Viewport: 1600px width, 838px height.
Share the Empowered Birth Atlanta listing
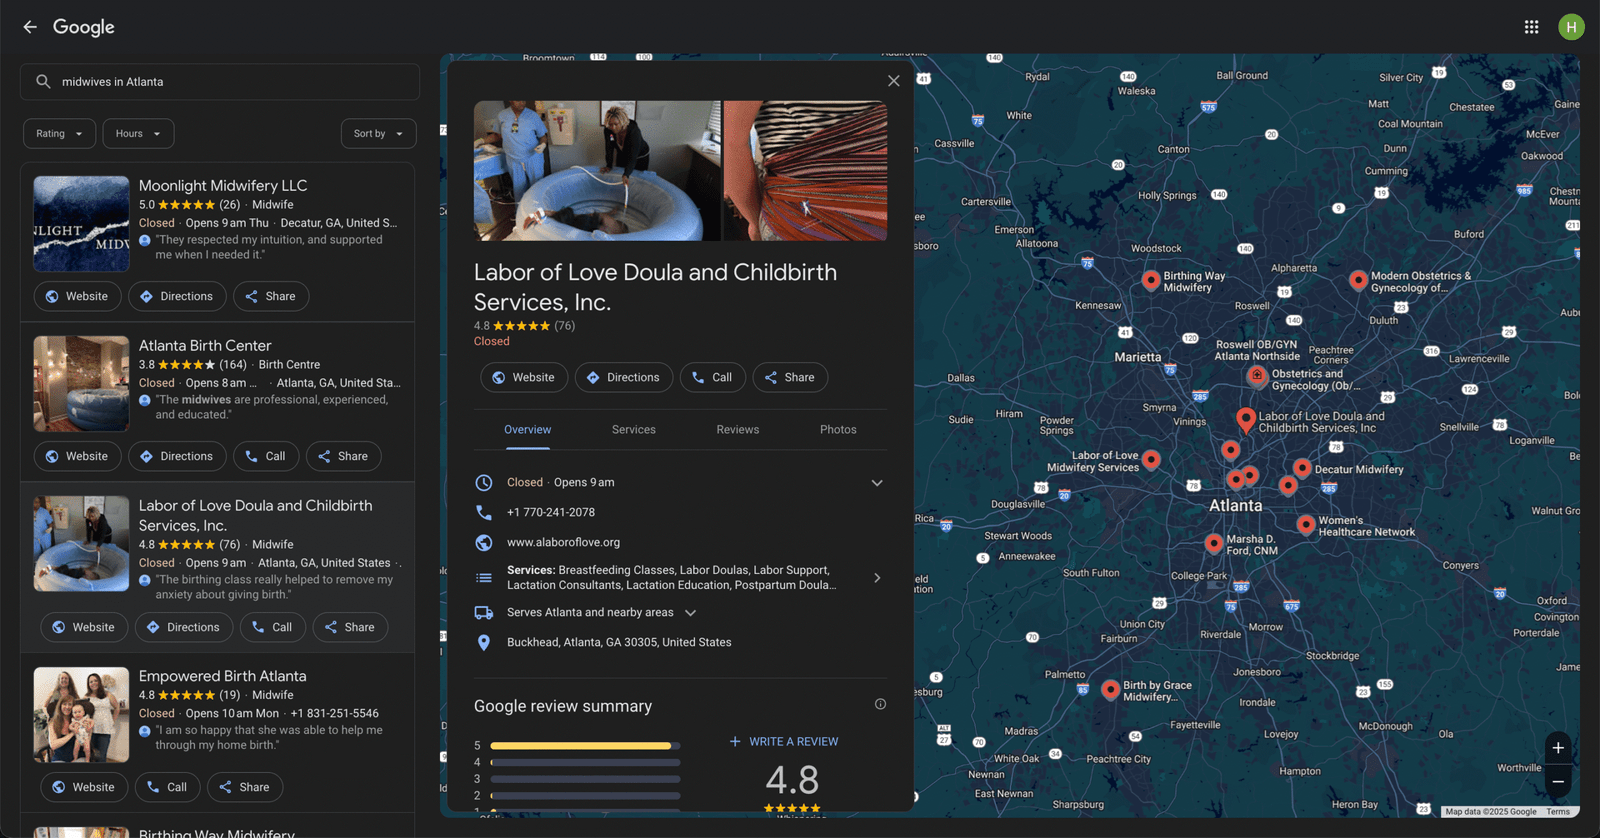point(245,788)
